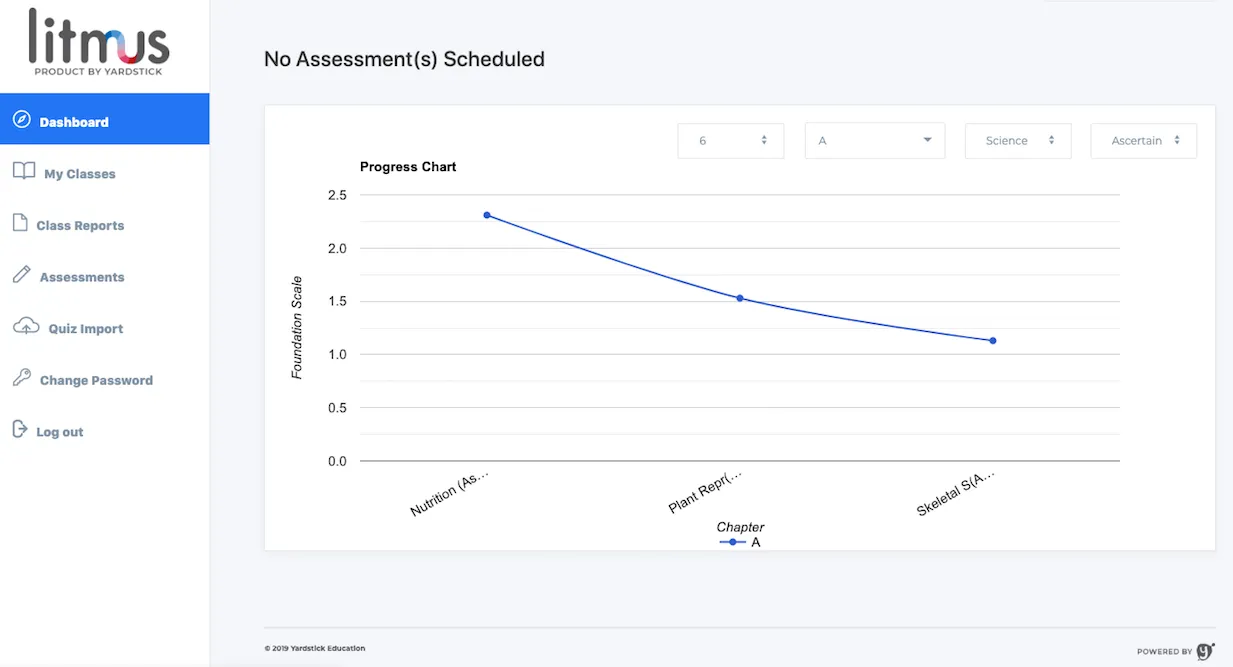Select the Change Password key icon
This screenshot has width=1233, height=667.
click(x=20, y=379)
